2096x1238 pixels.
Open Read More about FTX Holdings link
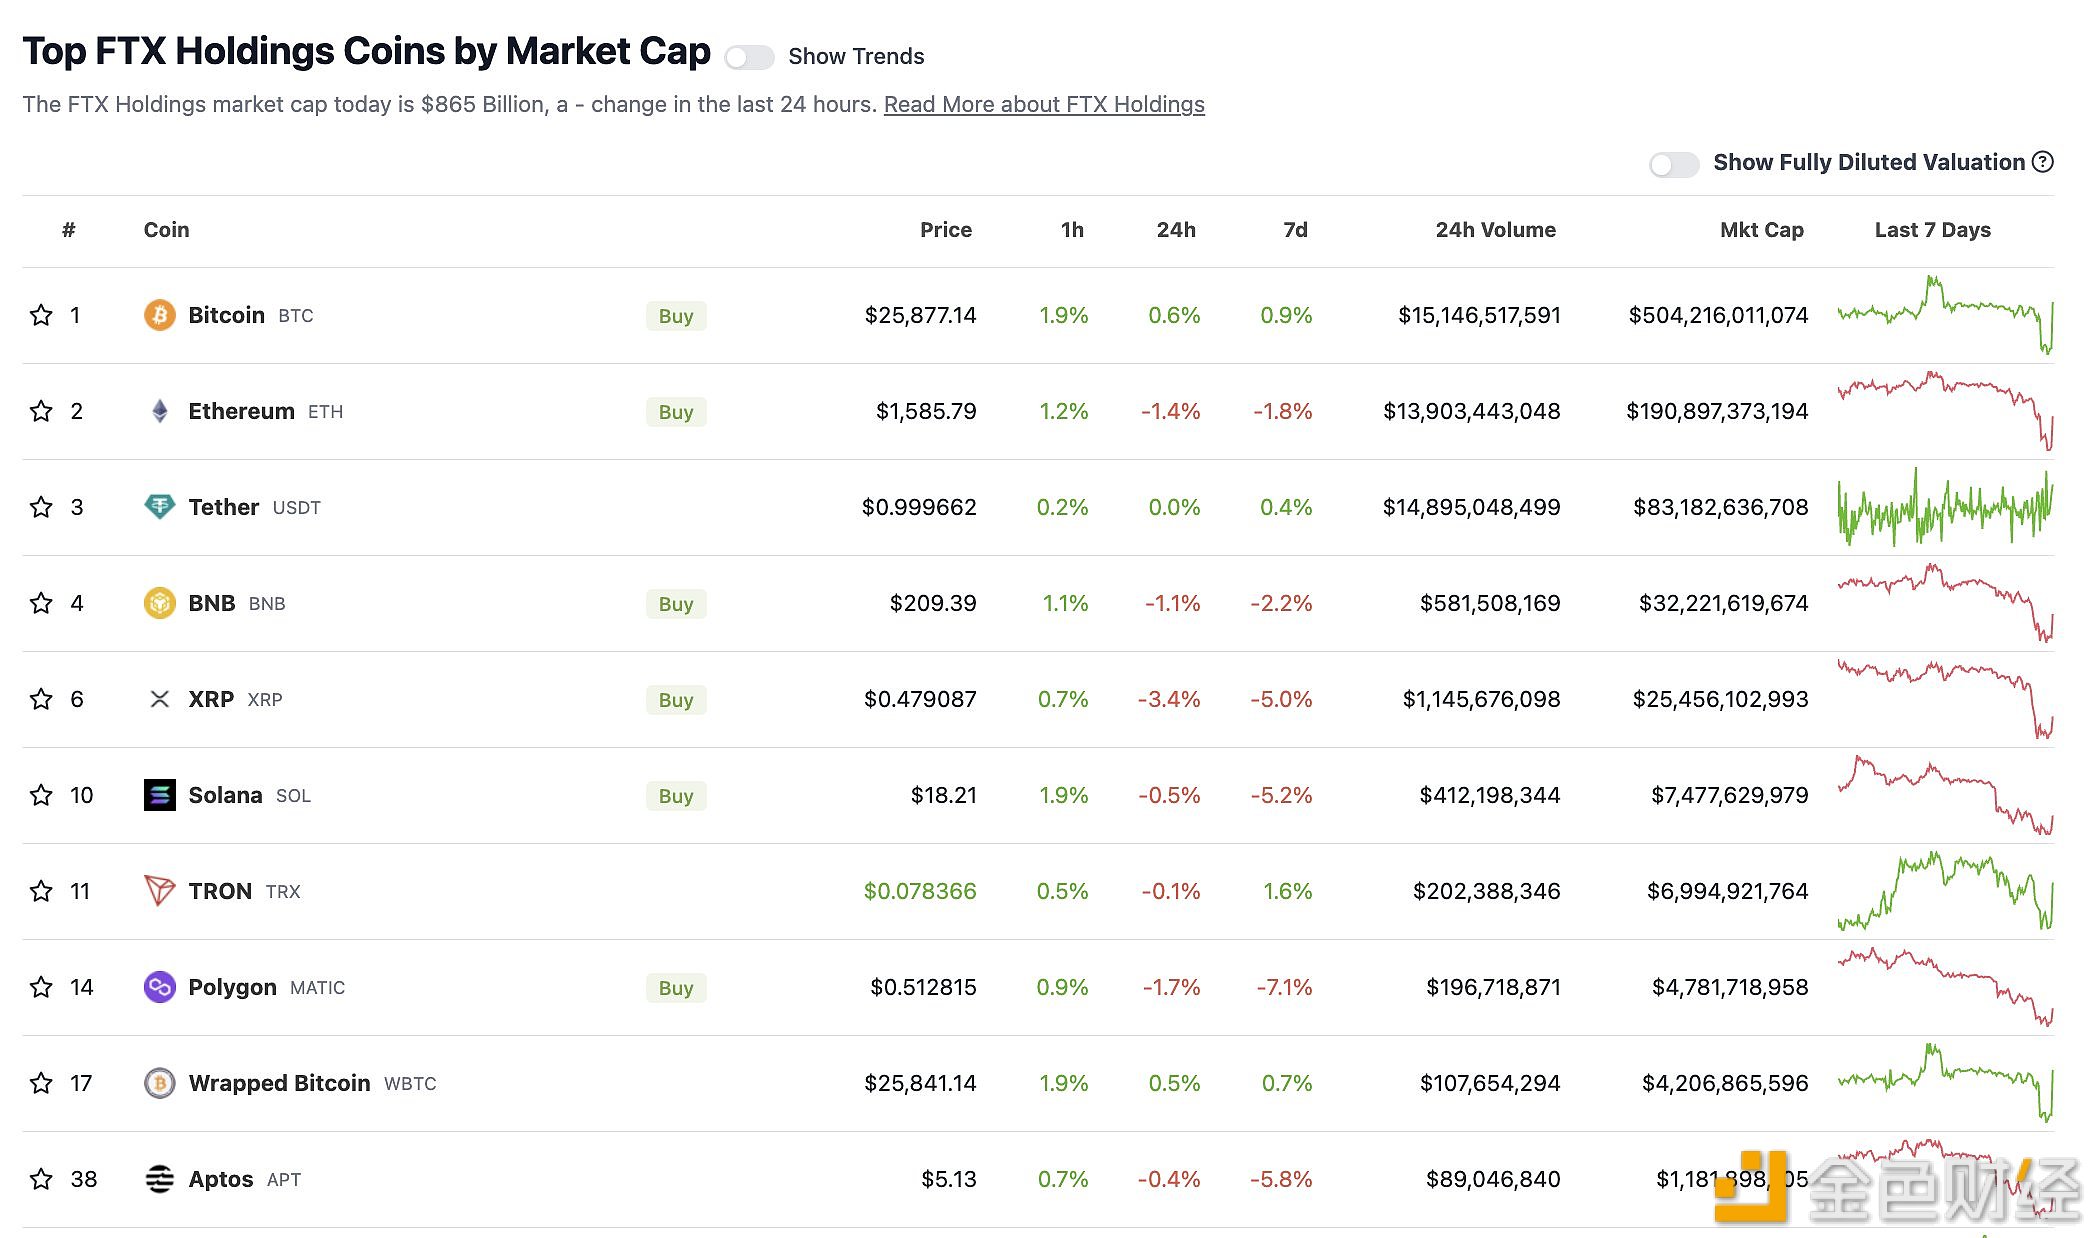point(1044,104)
